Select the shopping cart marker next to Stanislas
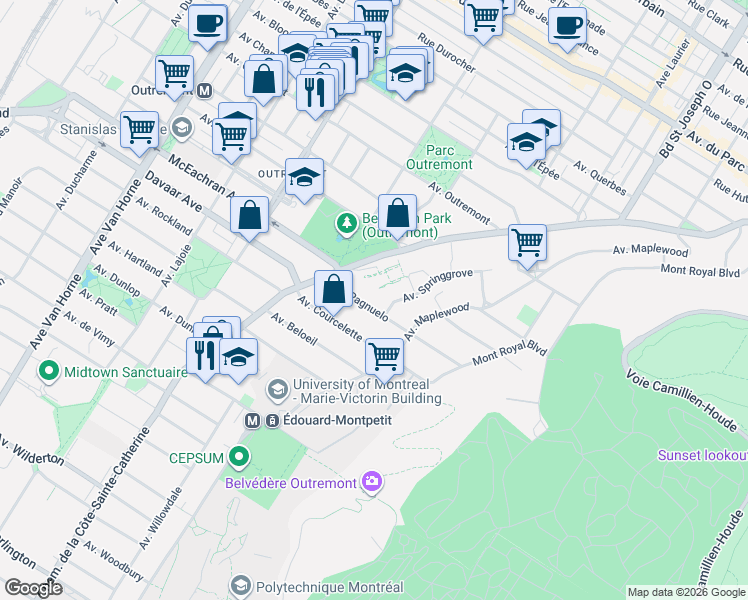The image size is (748, 600). (139, 132)
